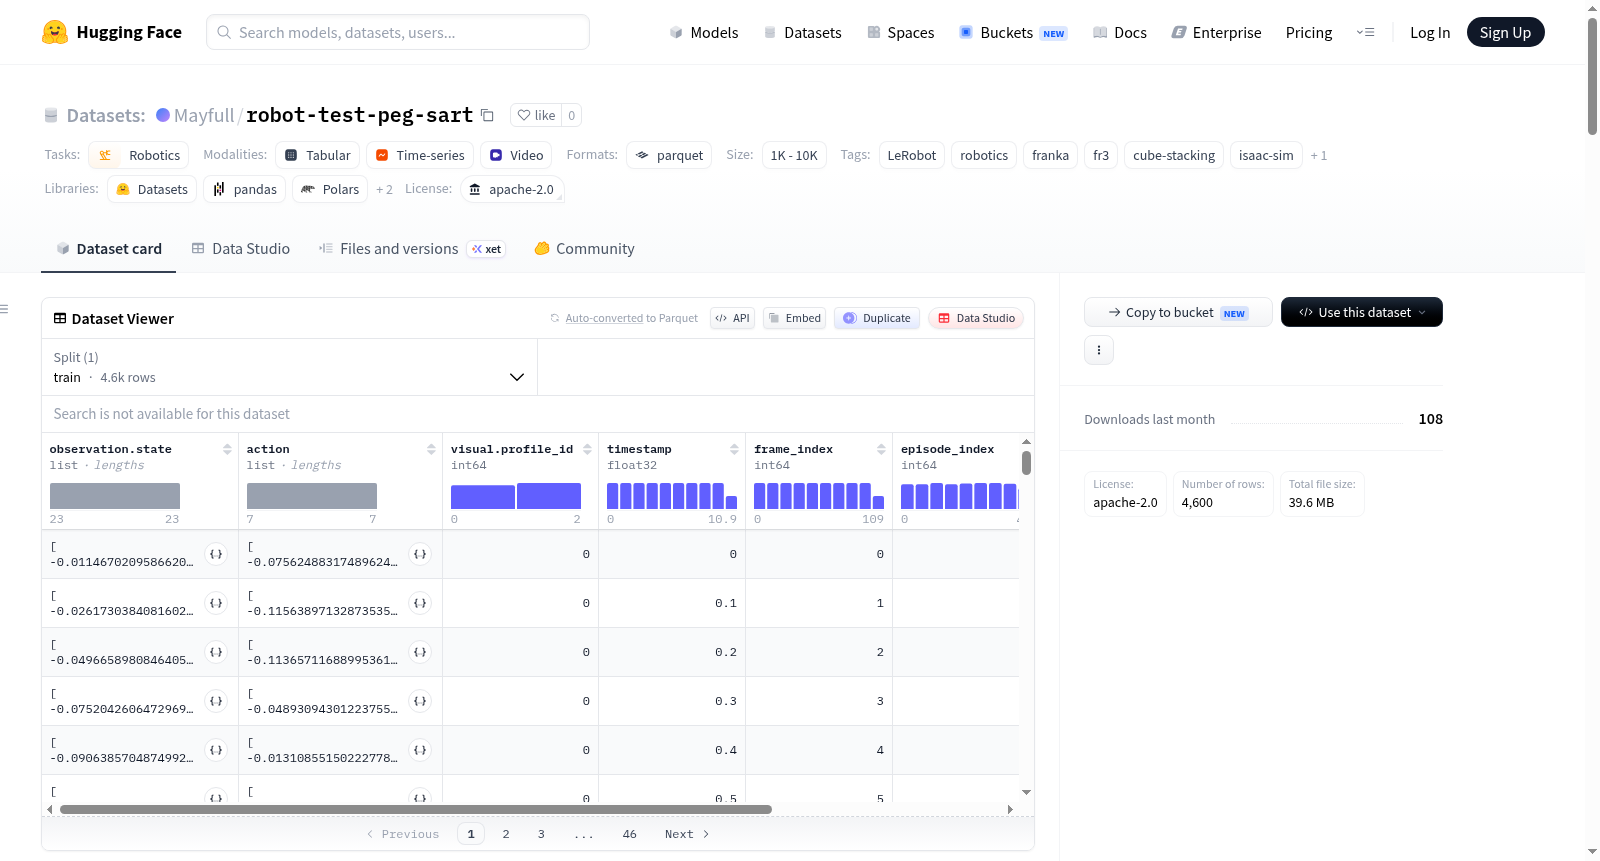Select the Tabular modality tag
Viewport: 1600px width, 861px height.
point(318,155)
